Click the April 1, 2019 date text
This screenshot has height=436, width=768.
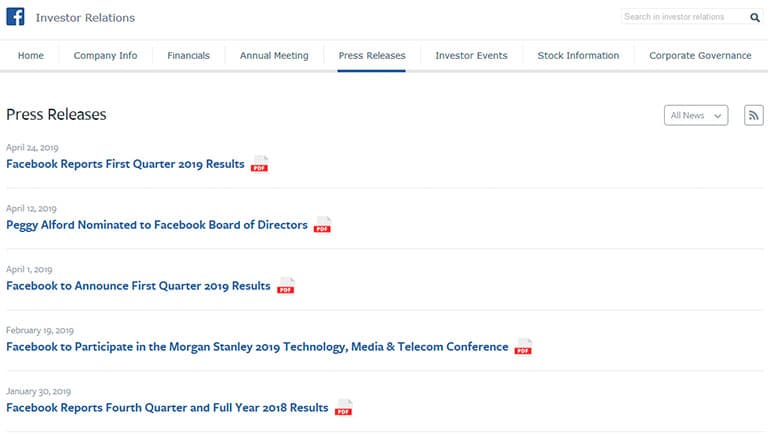29,269
